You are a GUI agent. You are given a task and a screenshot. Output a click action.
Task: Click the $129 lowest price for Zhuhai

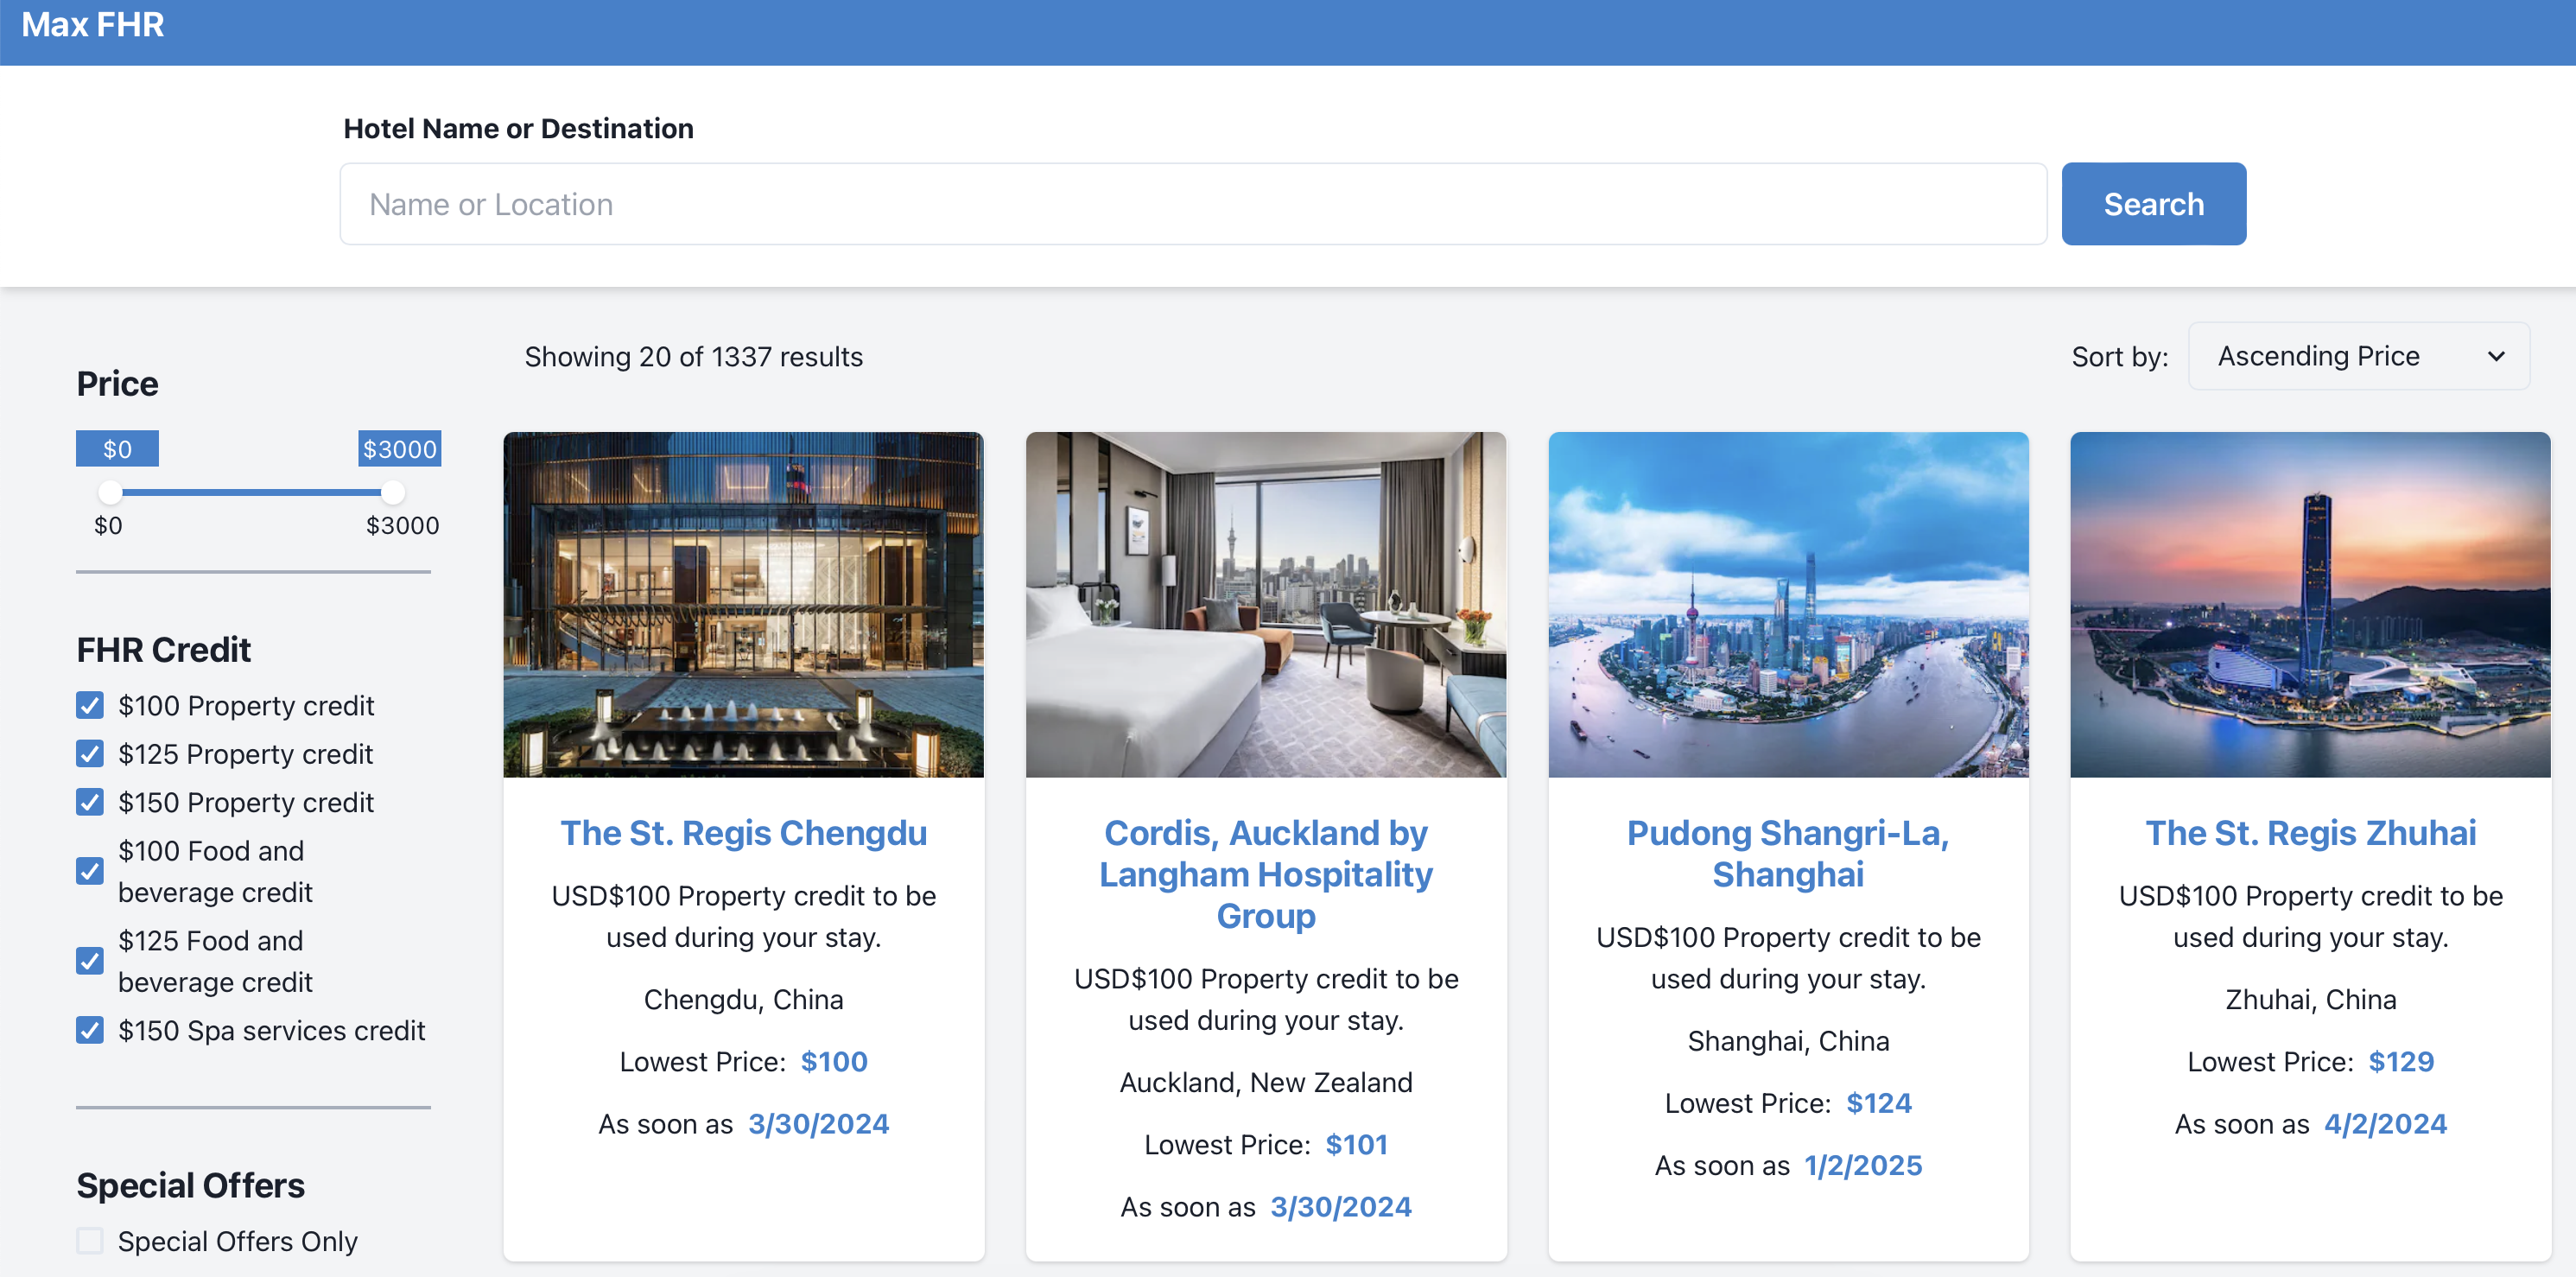pos(2401,1061)
